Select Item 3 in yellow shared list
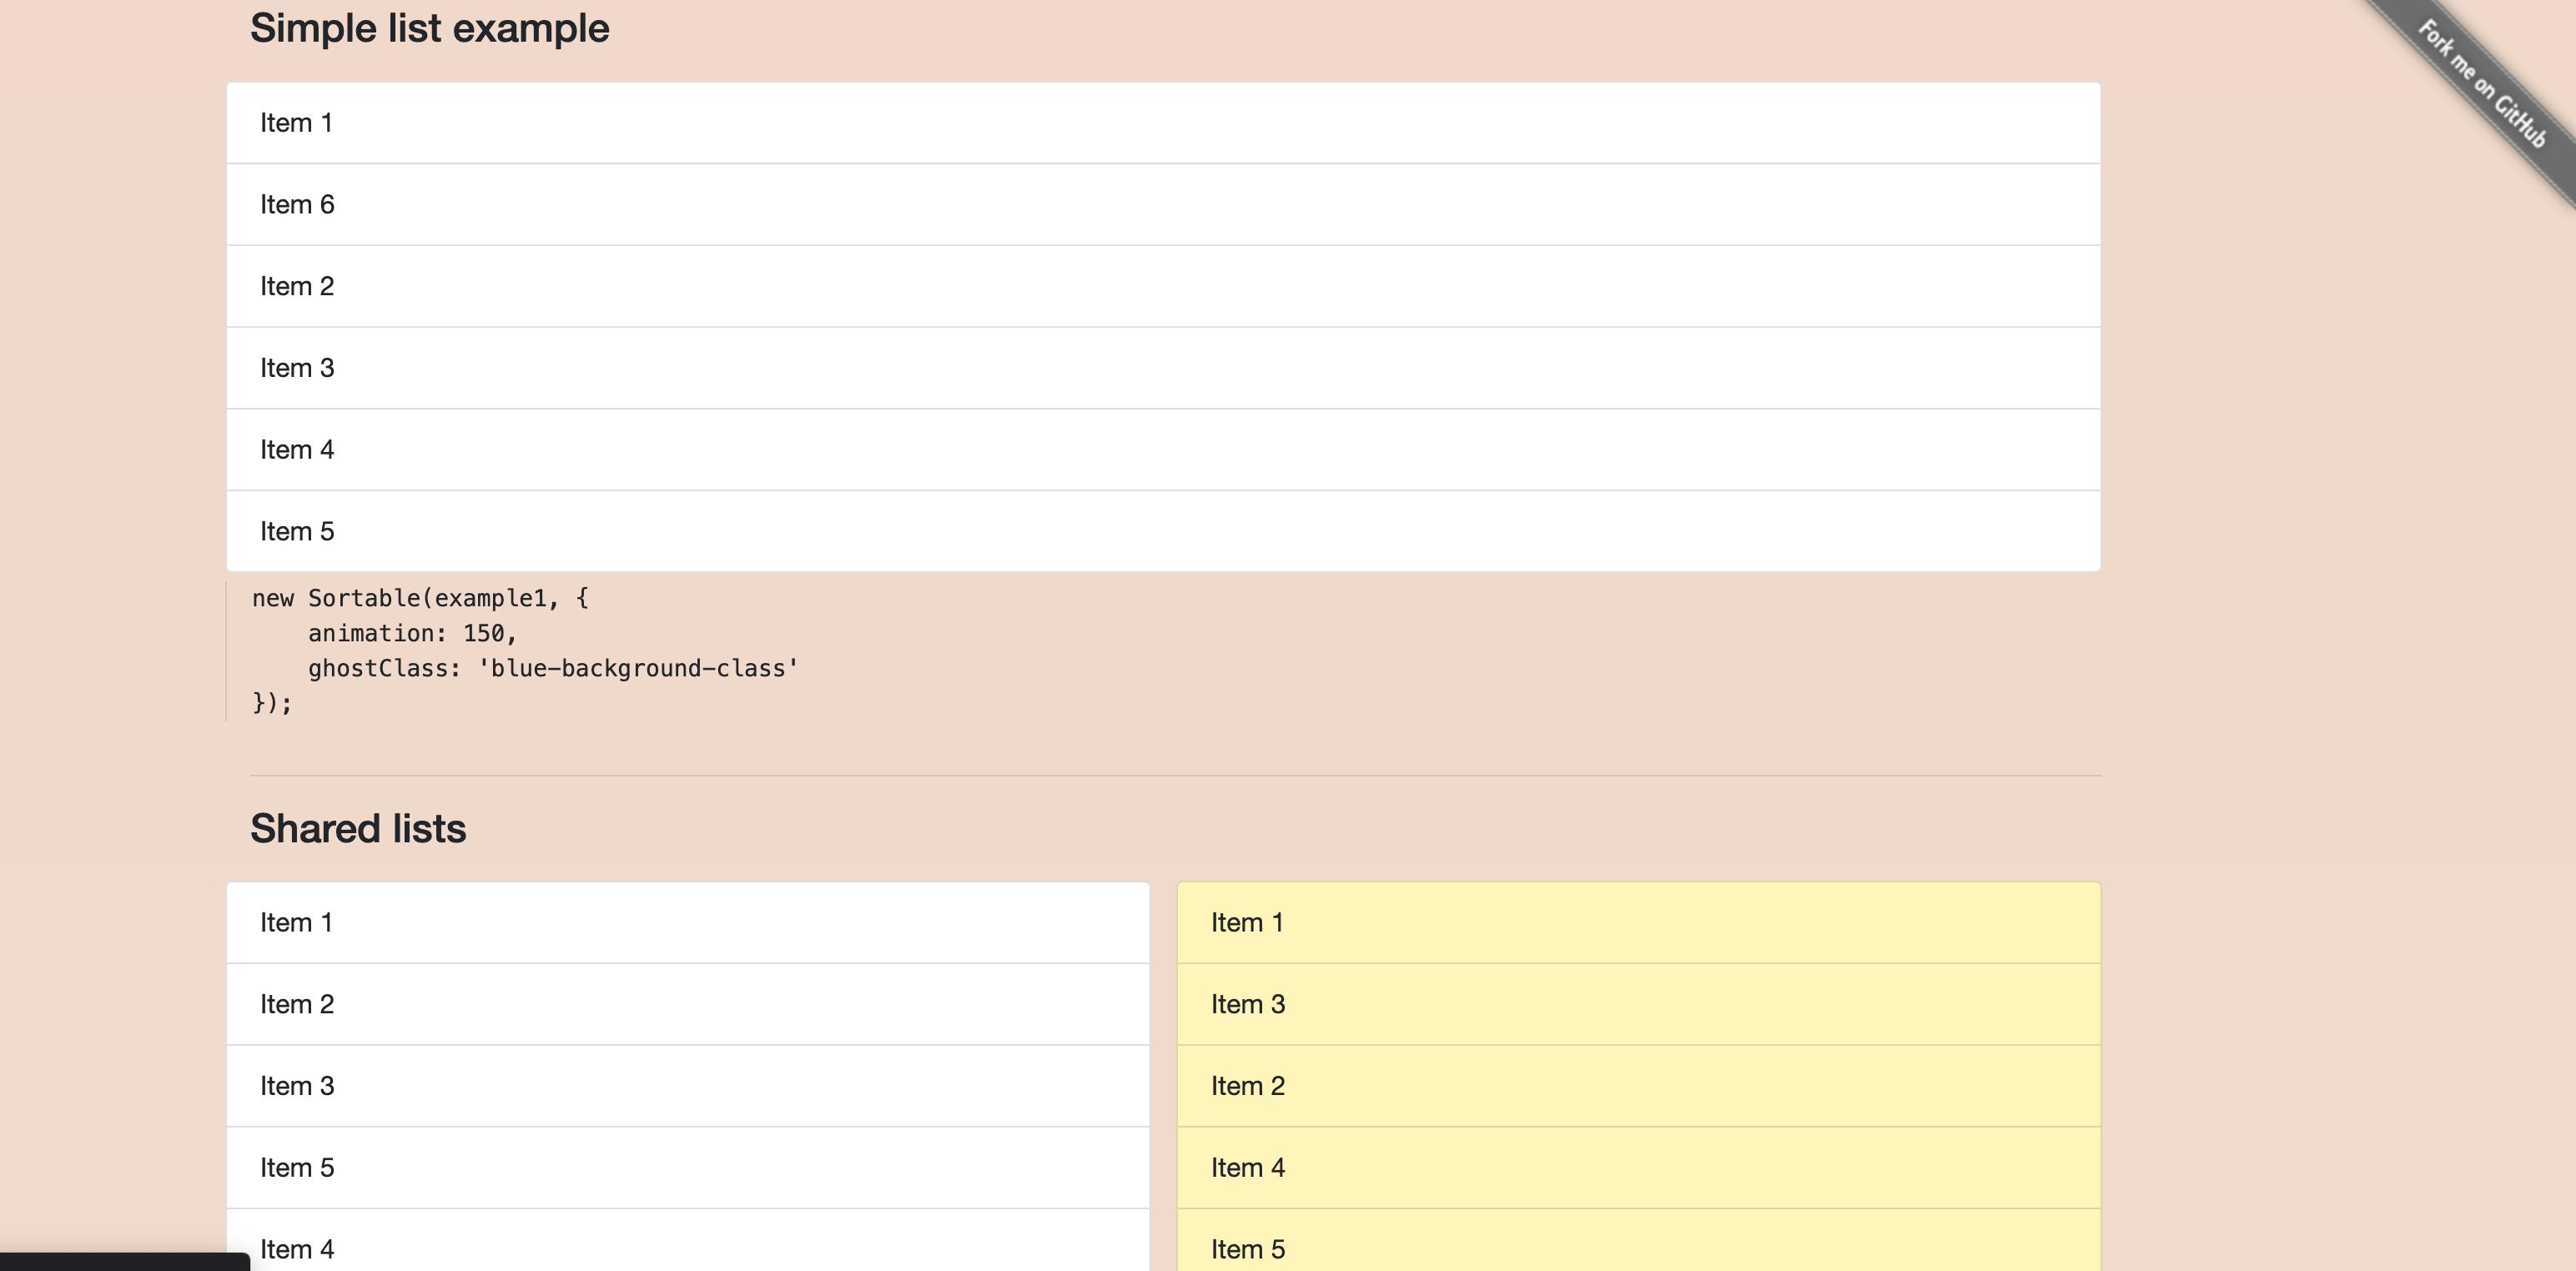This screenshot has height=1271, width=2576. [x=1638, y=1005]
